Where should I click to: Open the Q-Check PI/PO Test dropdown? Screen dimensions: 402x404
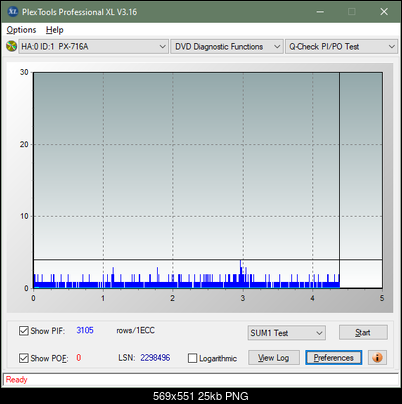click(341, 46)
